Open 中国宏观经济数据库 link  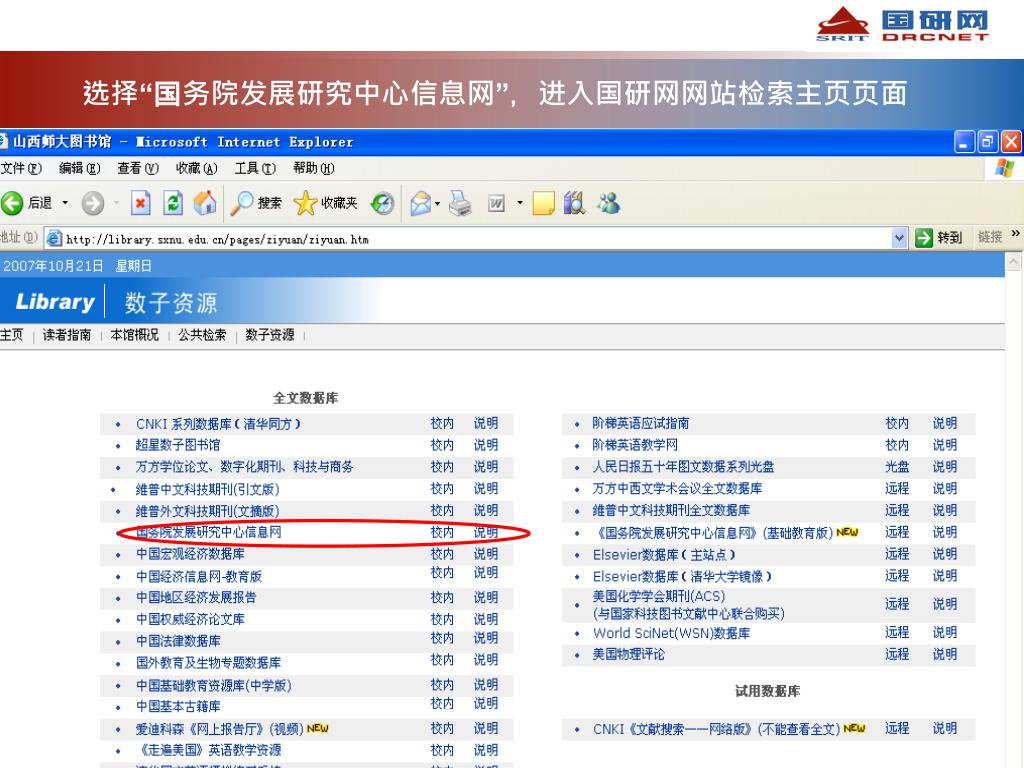pyautogui.click(x=190, y=554)
